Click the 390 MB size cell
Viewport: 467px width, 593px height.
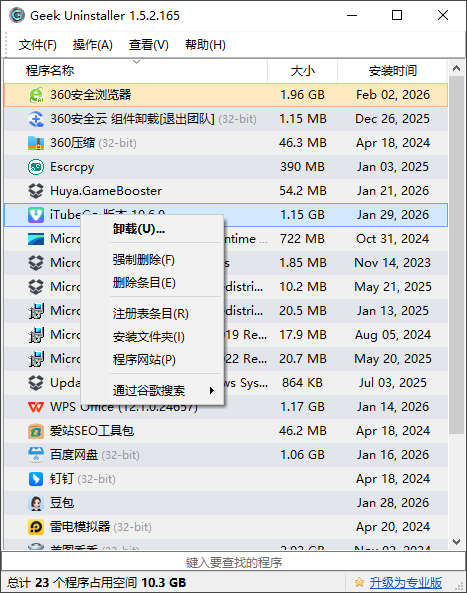(303, 167)
